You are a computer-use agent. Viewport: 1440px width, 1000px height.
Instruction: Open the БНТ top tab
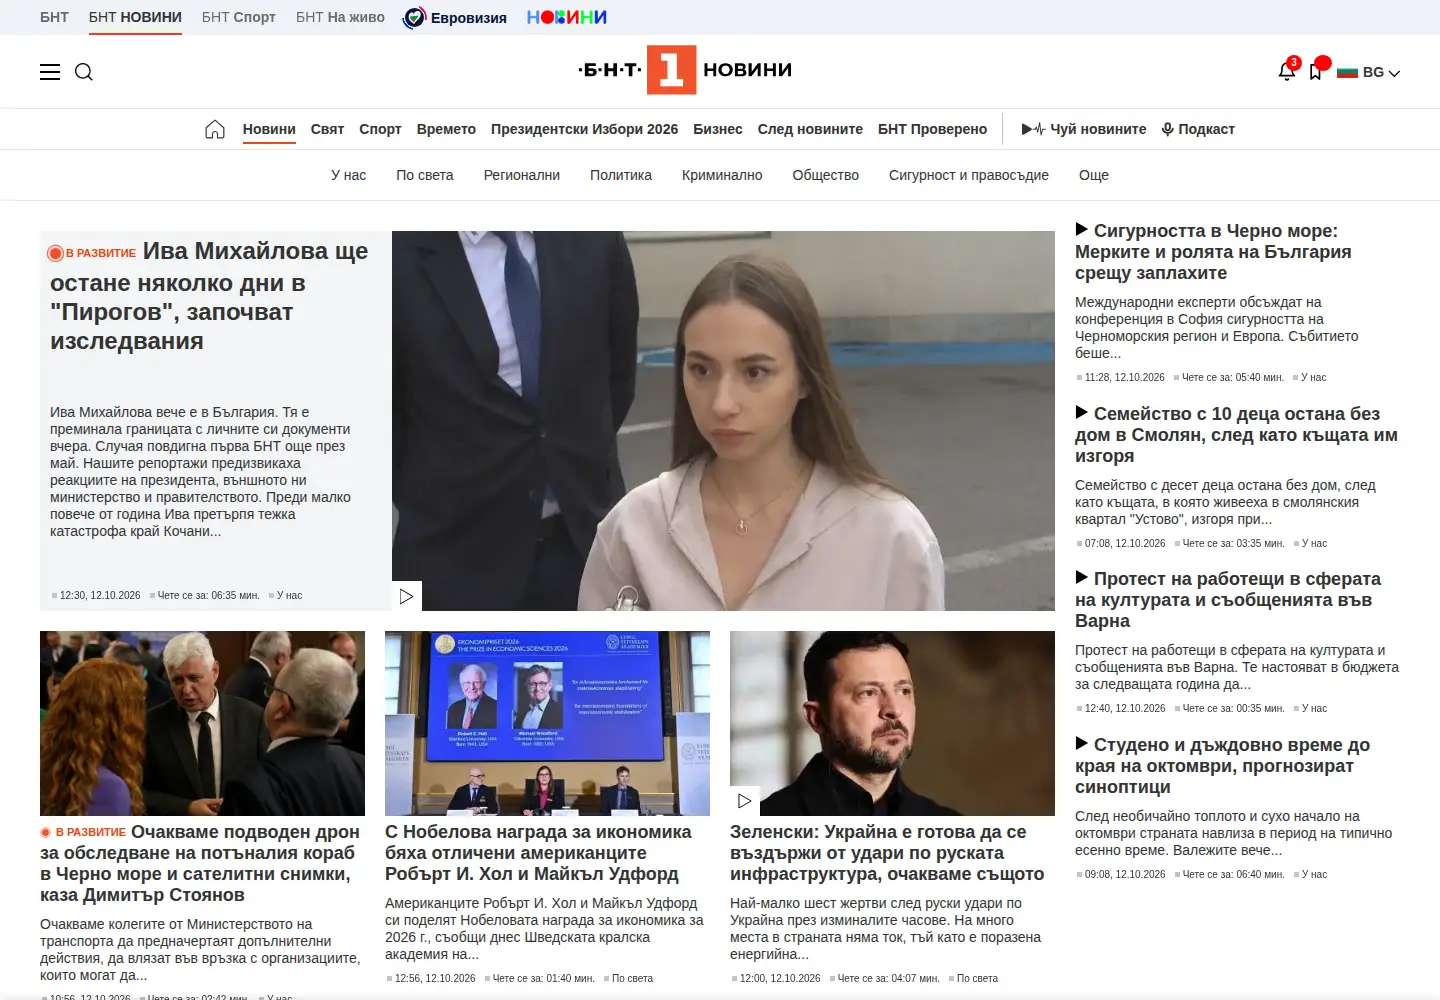coord(54,17)
